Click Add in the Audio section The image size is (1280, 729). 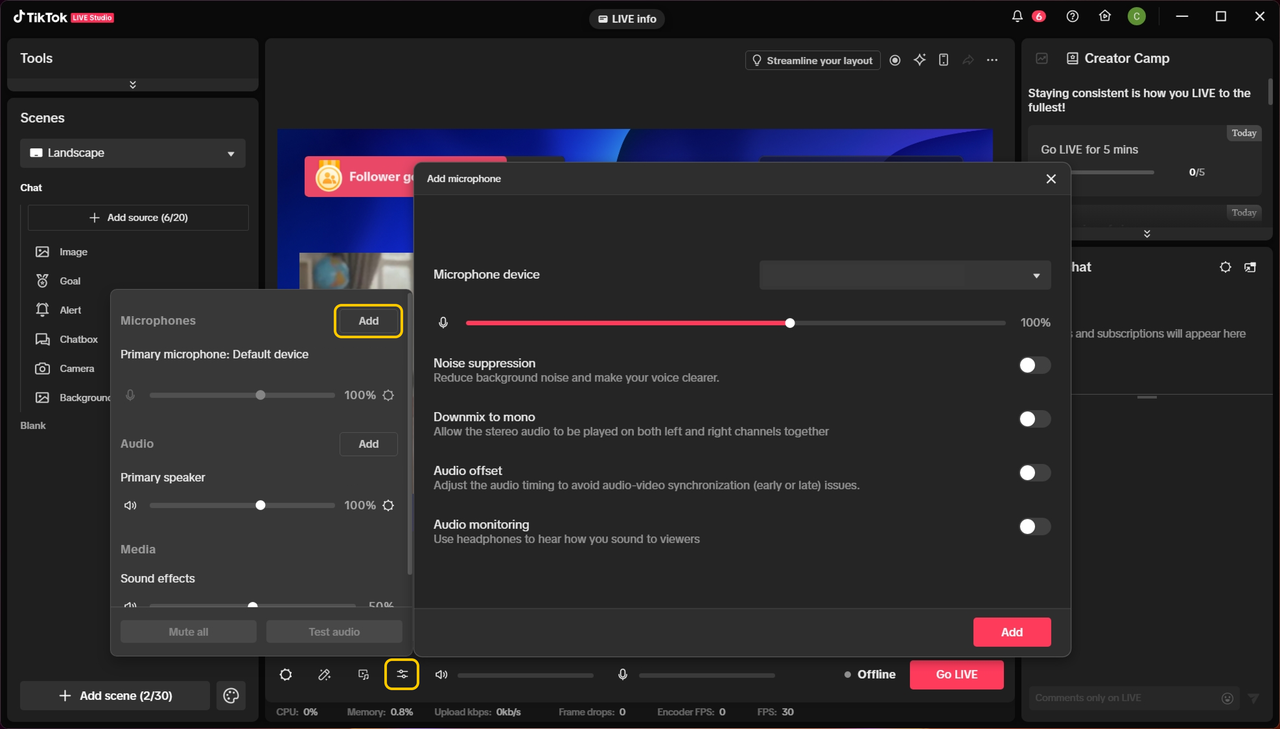[x=368, y=444]
